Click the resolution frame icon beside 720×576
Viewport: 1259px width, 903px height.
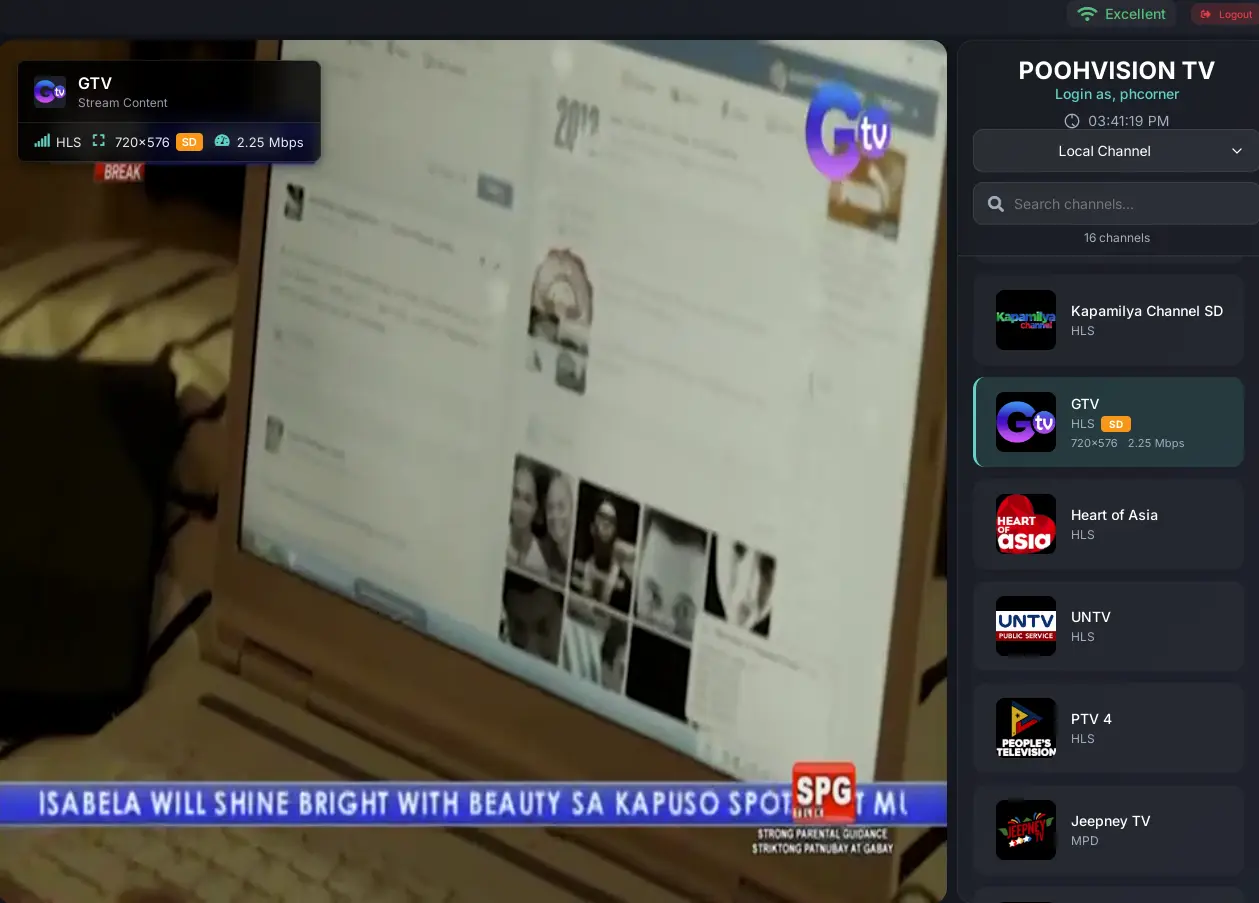point(98,142)
